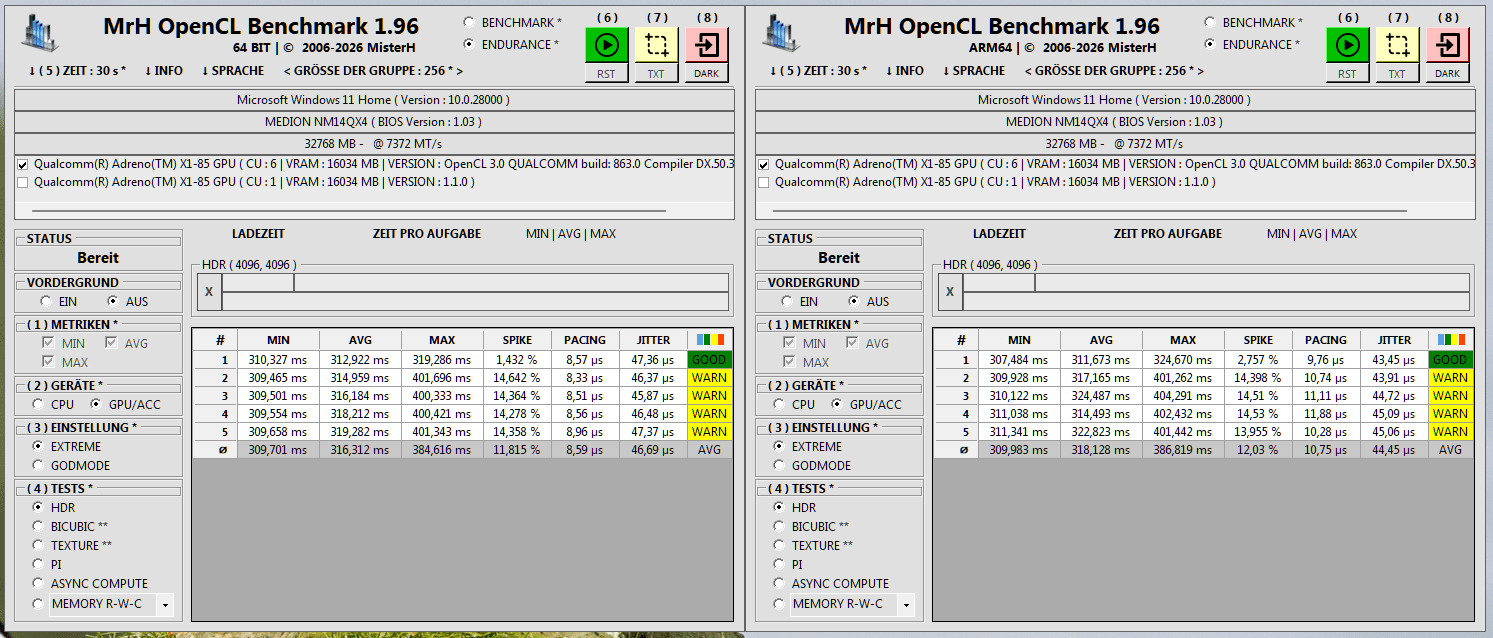Click PACING column header in ARM64 results table

click(1326, 340)
